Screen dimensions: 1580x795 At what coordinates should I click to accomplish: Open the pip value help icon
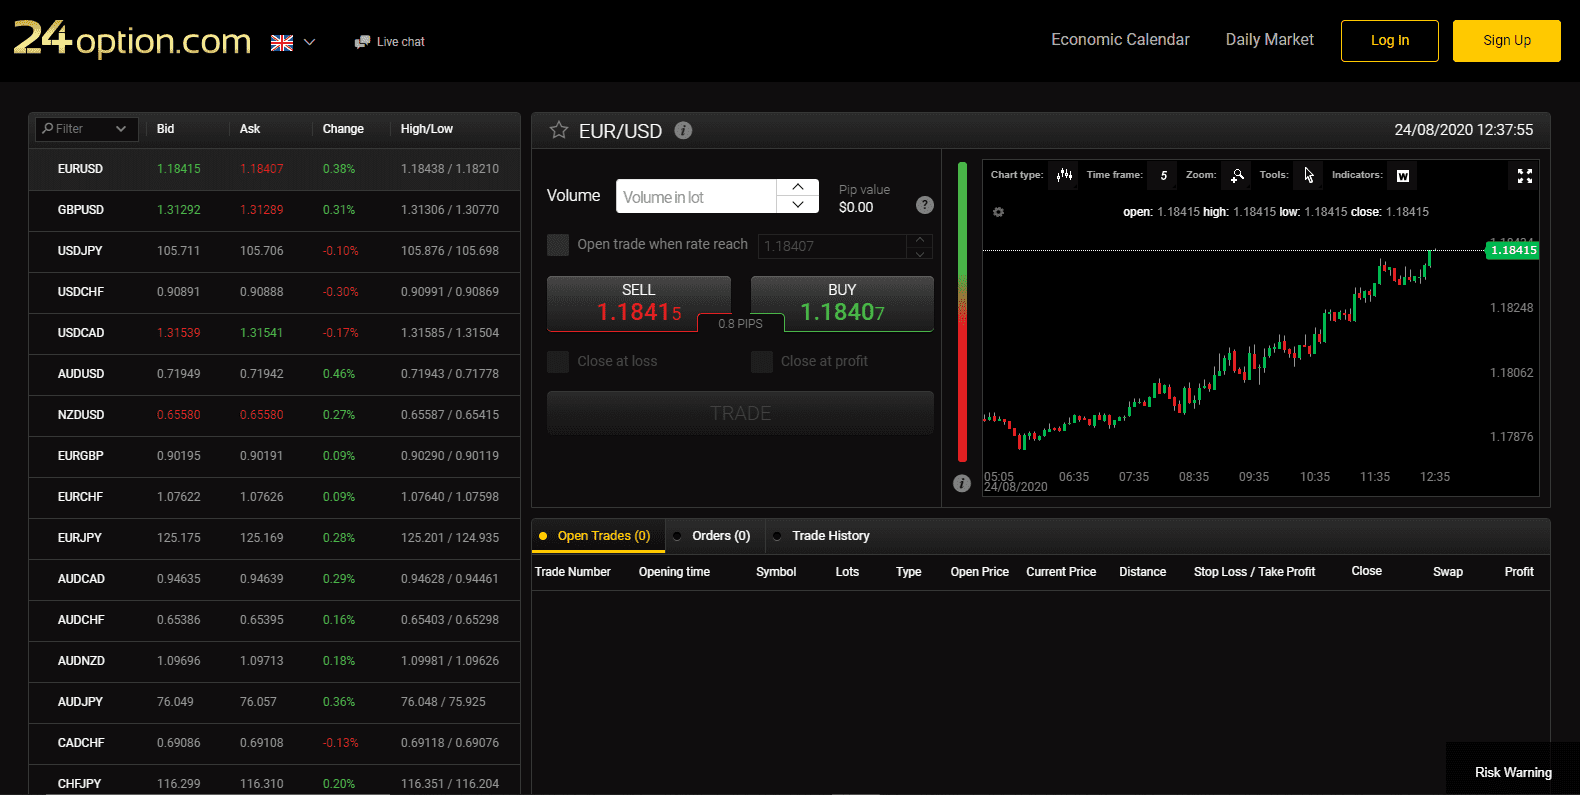[925, 205]
